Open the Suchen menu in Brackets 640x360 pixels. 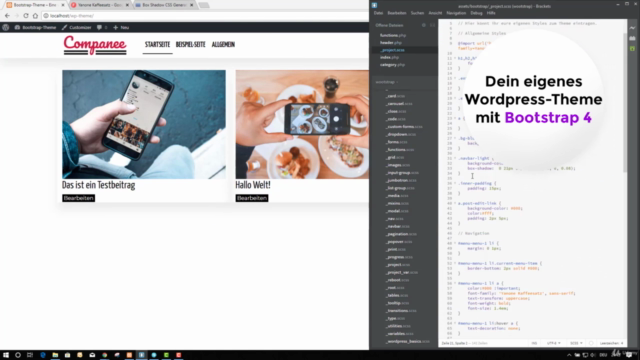tap(417, 13)
